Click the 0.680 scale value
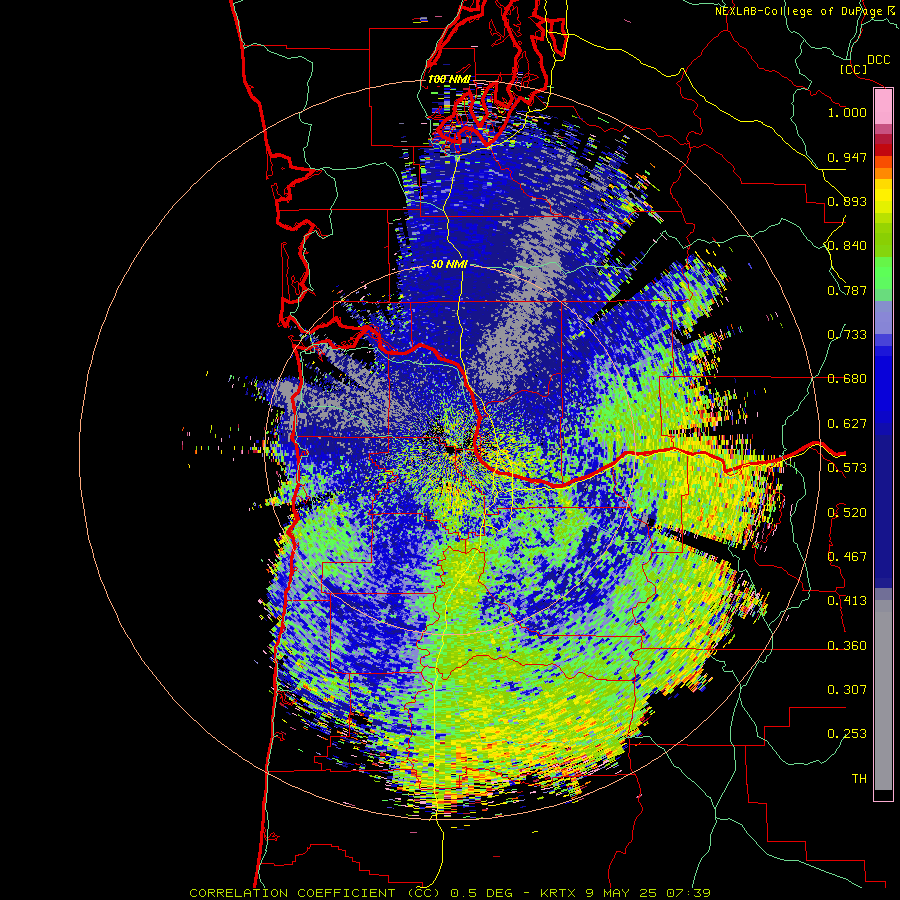This screenshot has width=900, height=900. (847, 379)
